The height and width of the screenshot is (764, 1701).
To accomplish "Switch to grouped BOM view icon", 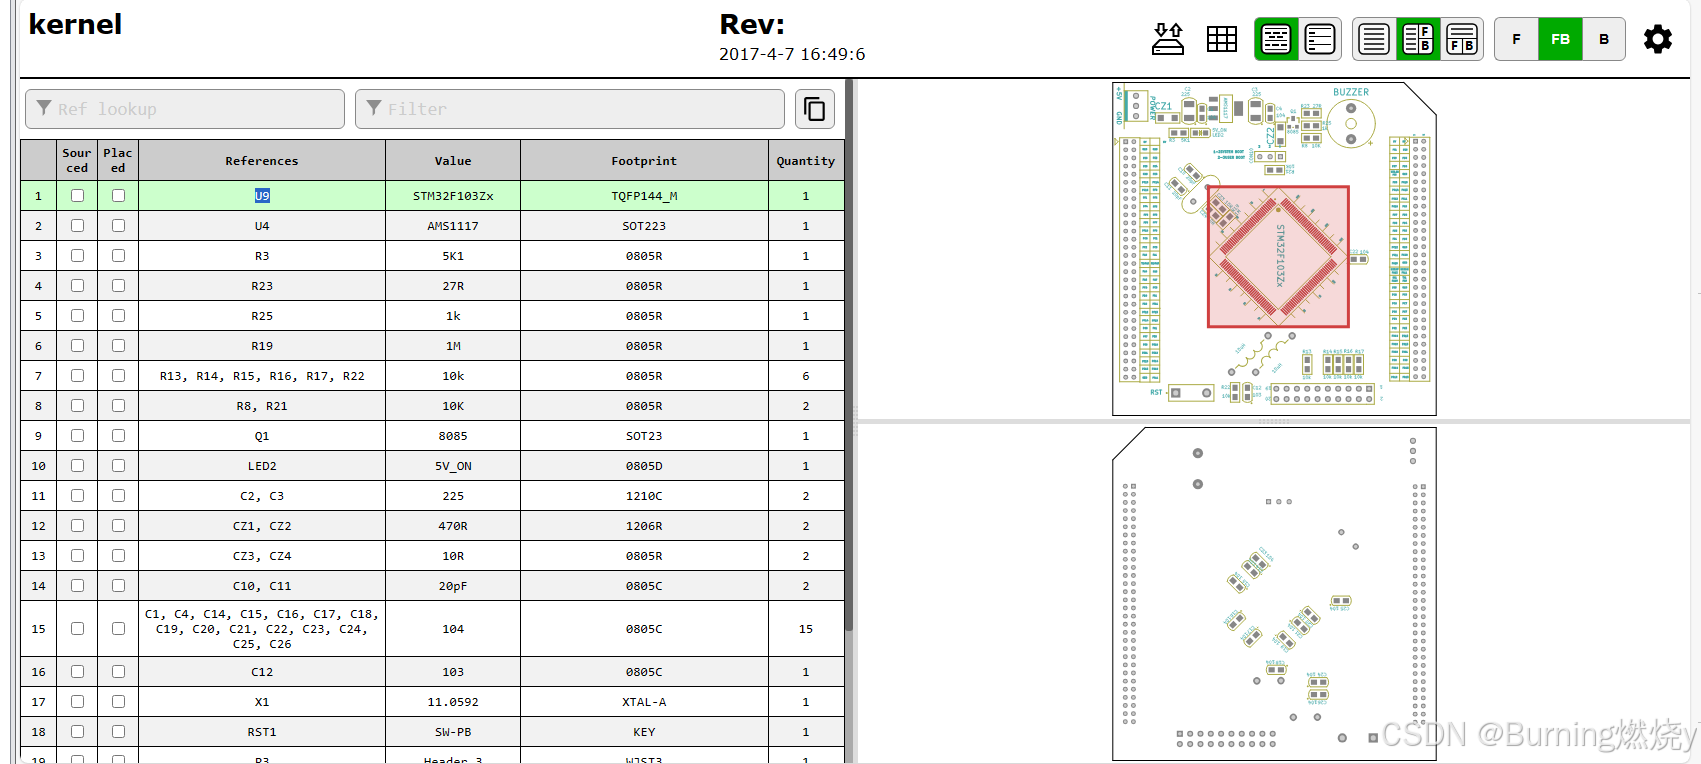I will (1276, 39).
